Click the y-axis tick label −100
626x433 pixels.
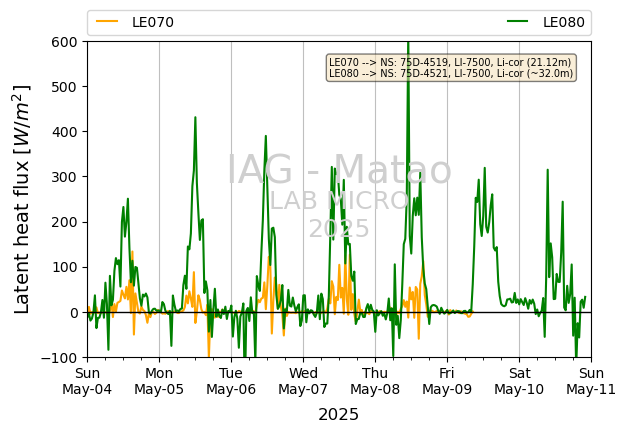[59, 358]
